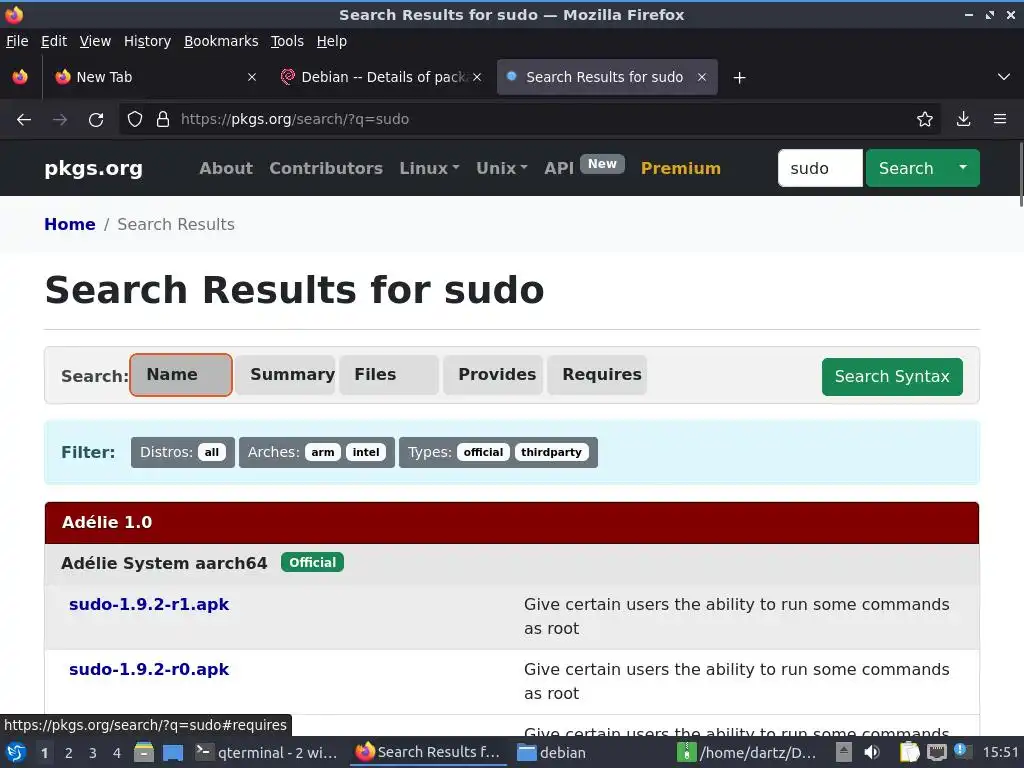Go to Home via breadcrumb
The image size is (1024, 768).
(70, 225)
